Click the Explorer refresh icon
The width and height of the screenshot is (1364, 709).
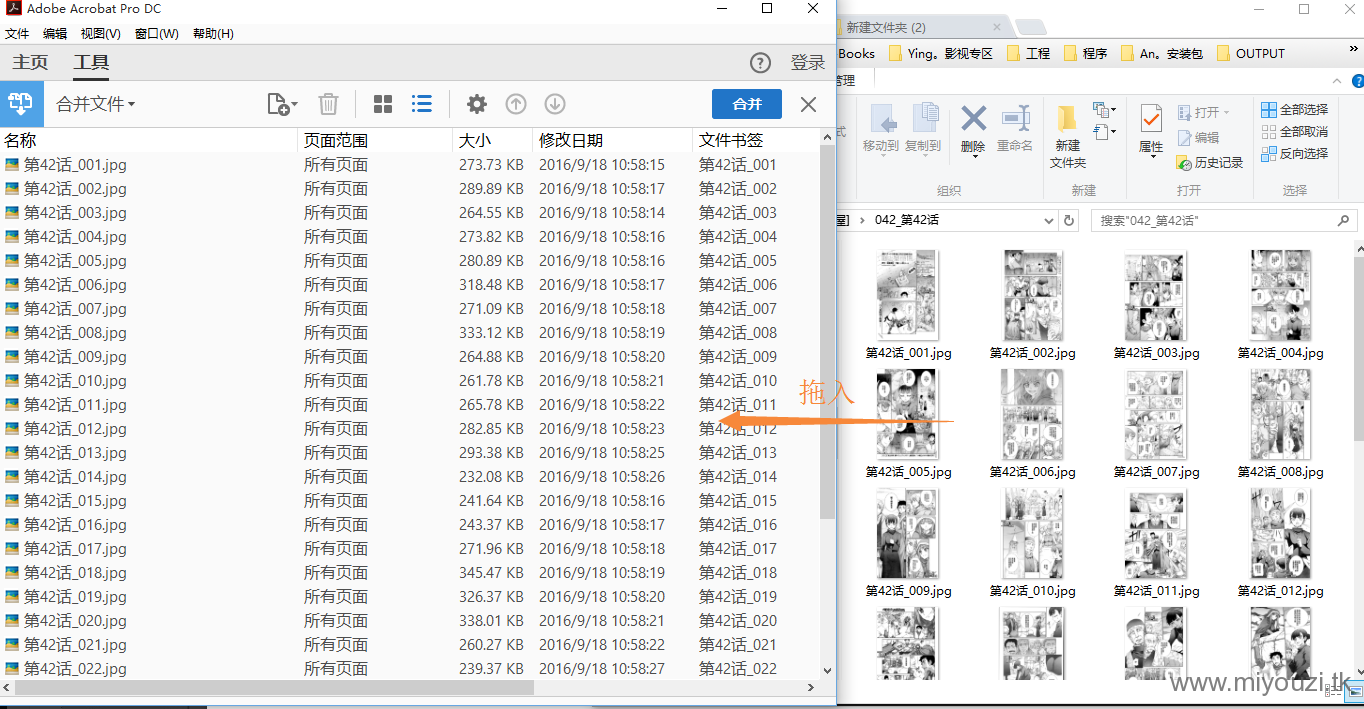1069,220
